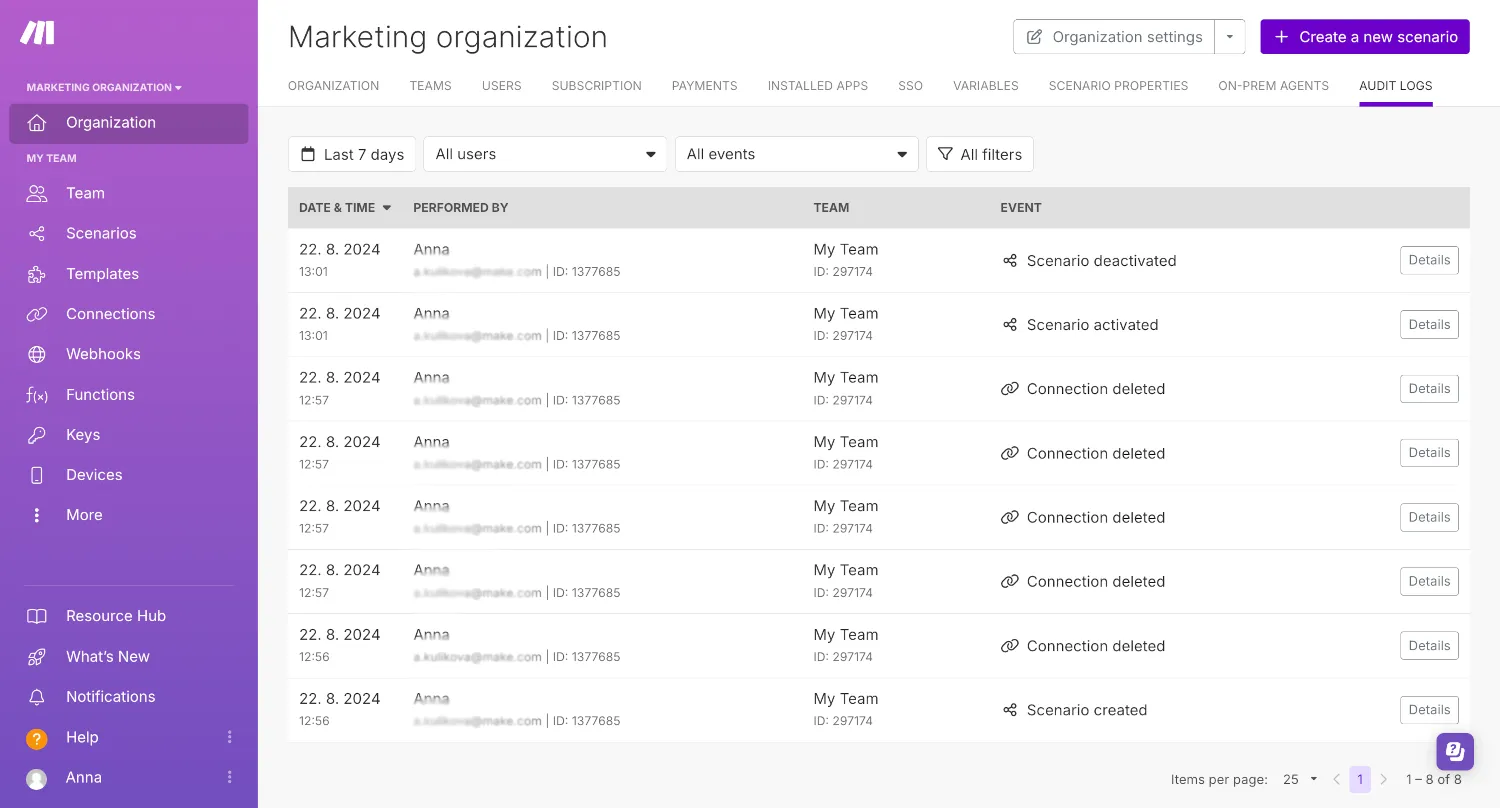Click the 1 – 8 of 8 count
Viewport: 1500px width, 808px height.
(1434, 779)
